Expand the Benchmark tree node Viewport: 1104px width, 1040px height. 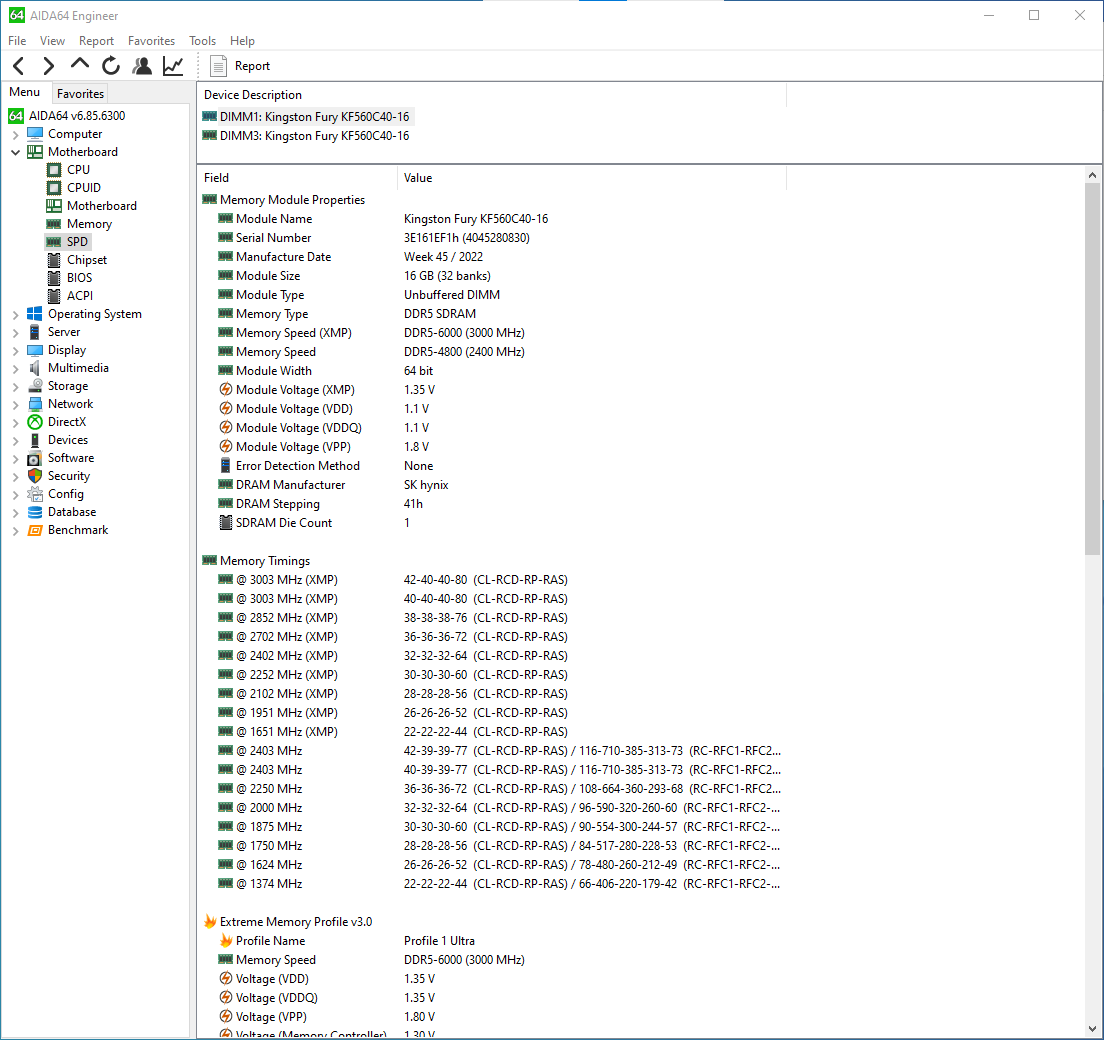[15, 531]
